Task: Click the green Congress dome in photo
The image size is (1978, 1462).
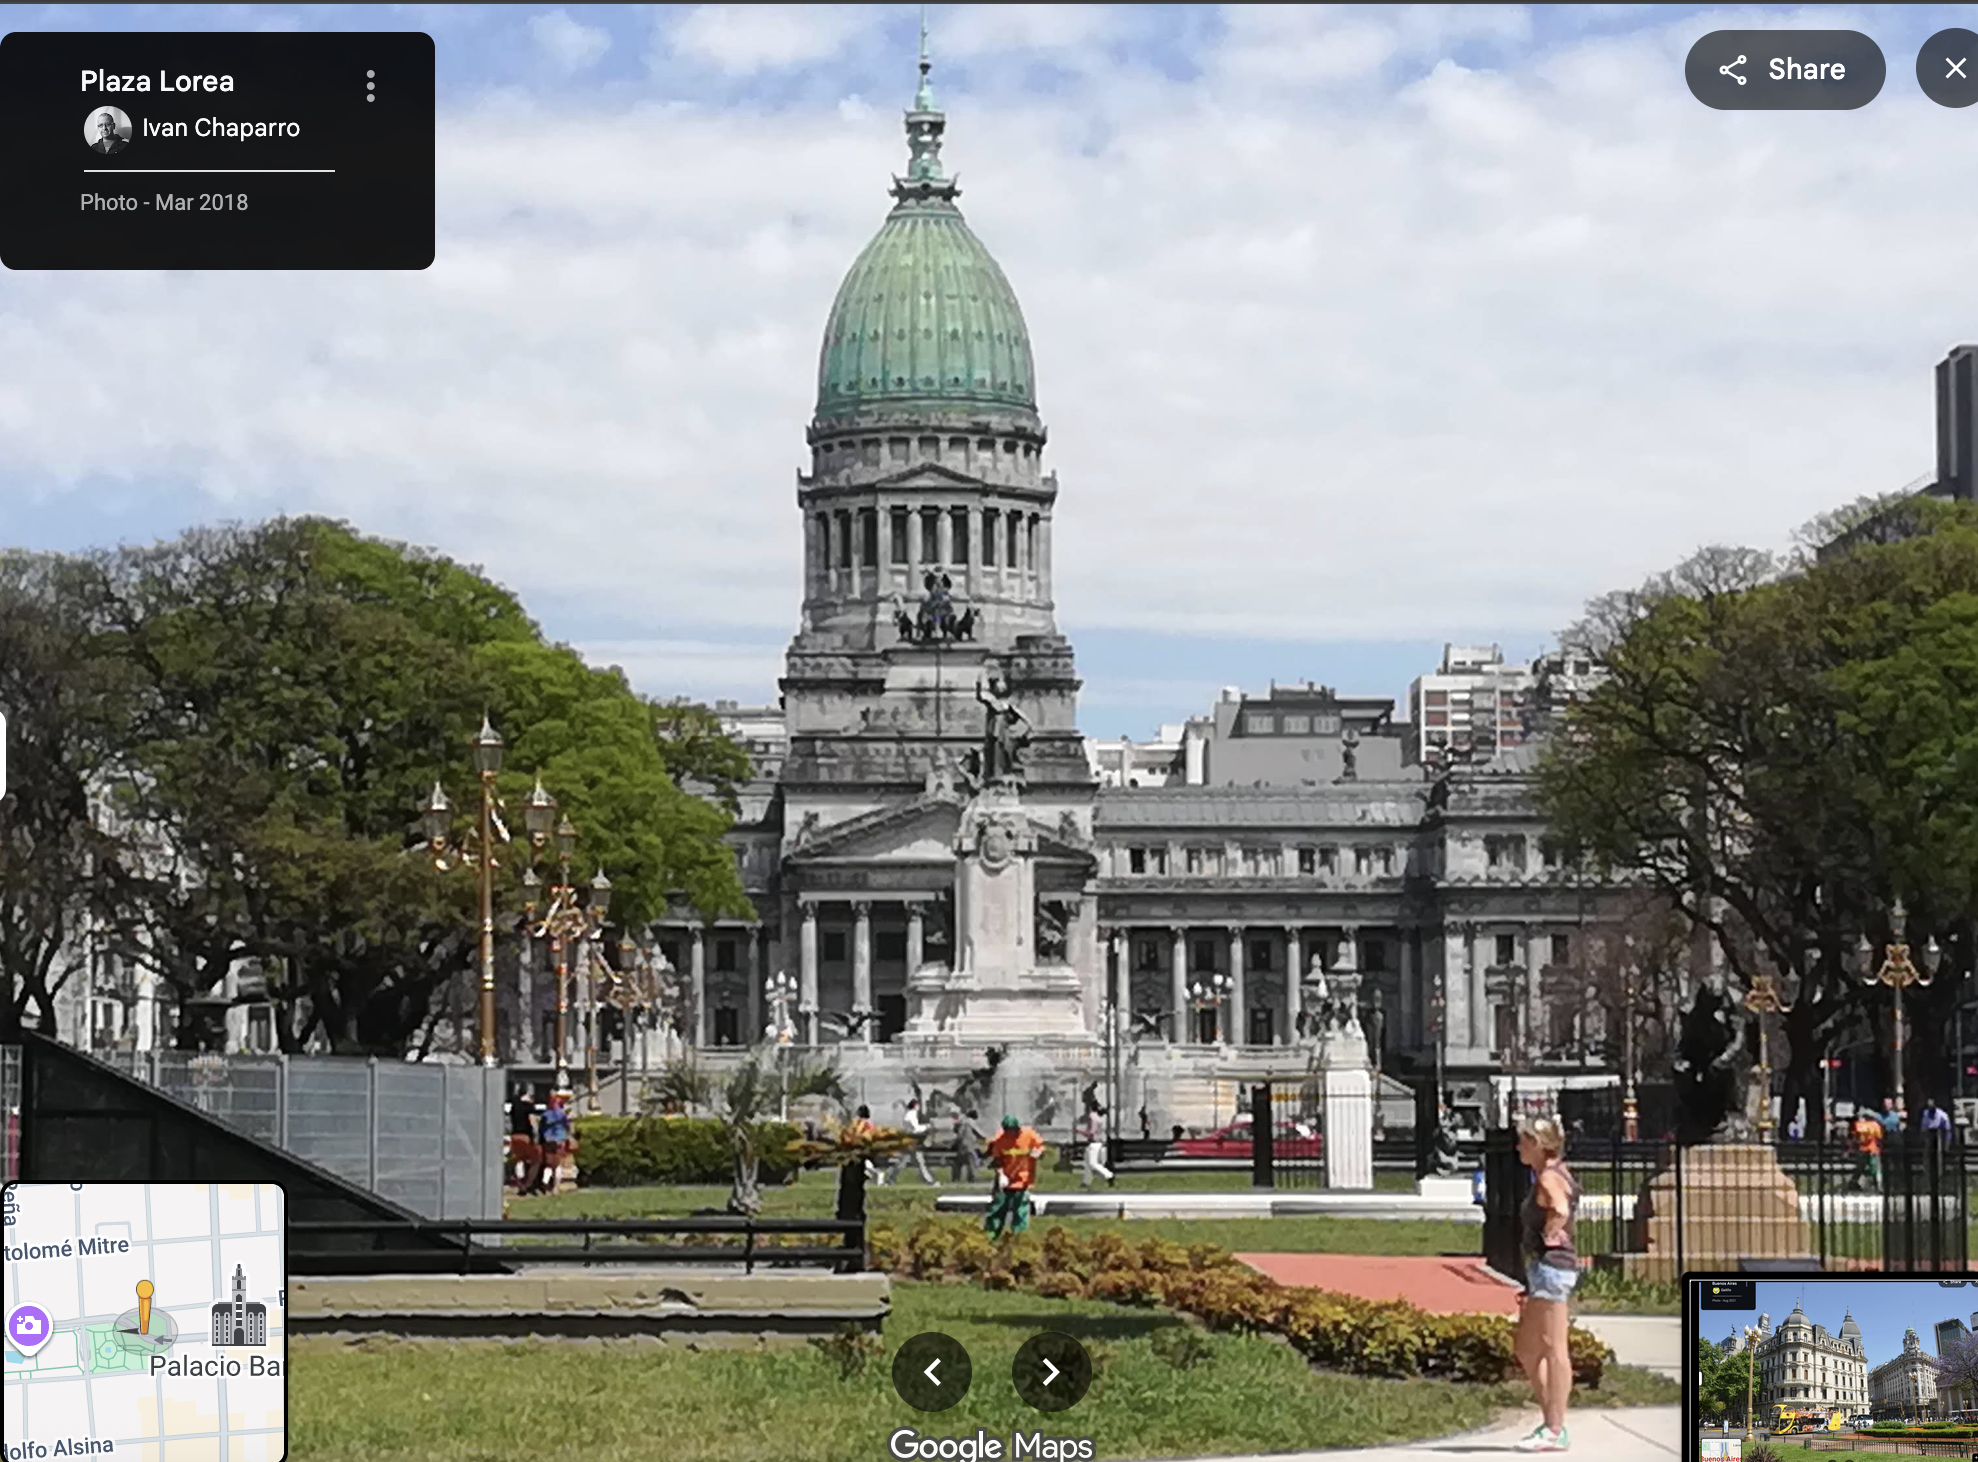Action: coord(926,320)
